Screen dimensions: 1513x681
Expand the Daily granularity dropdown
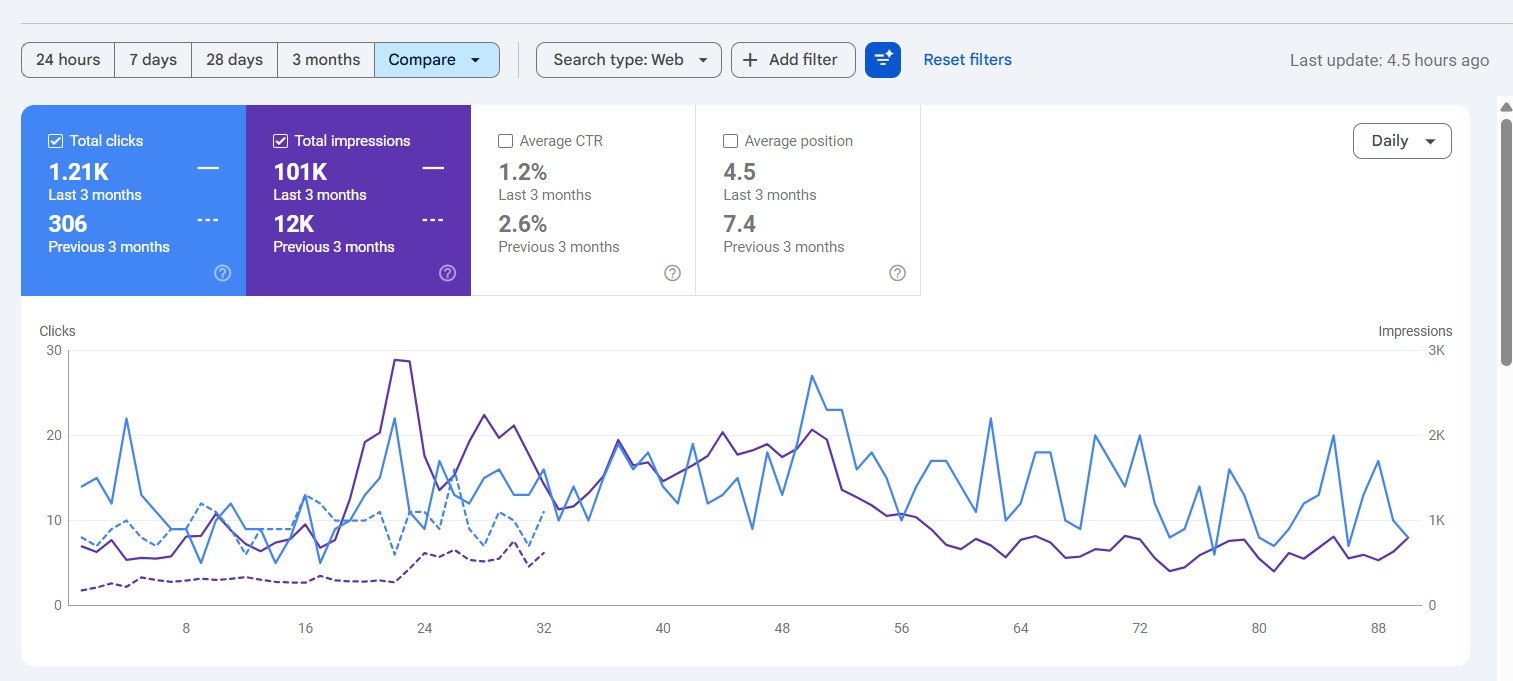[x=1401, y=141]
